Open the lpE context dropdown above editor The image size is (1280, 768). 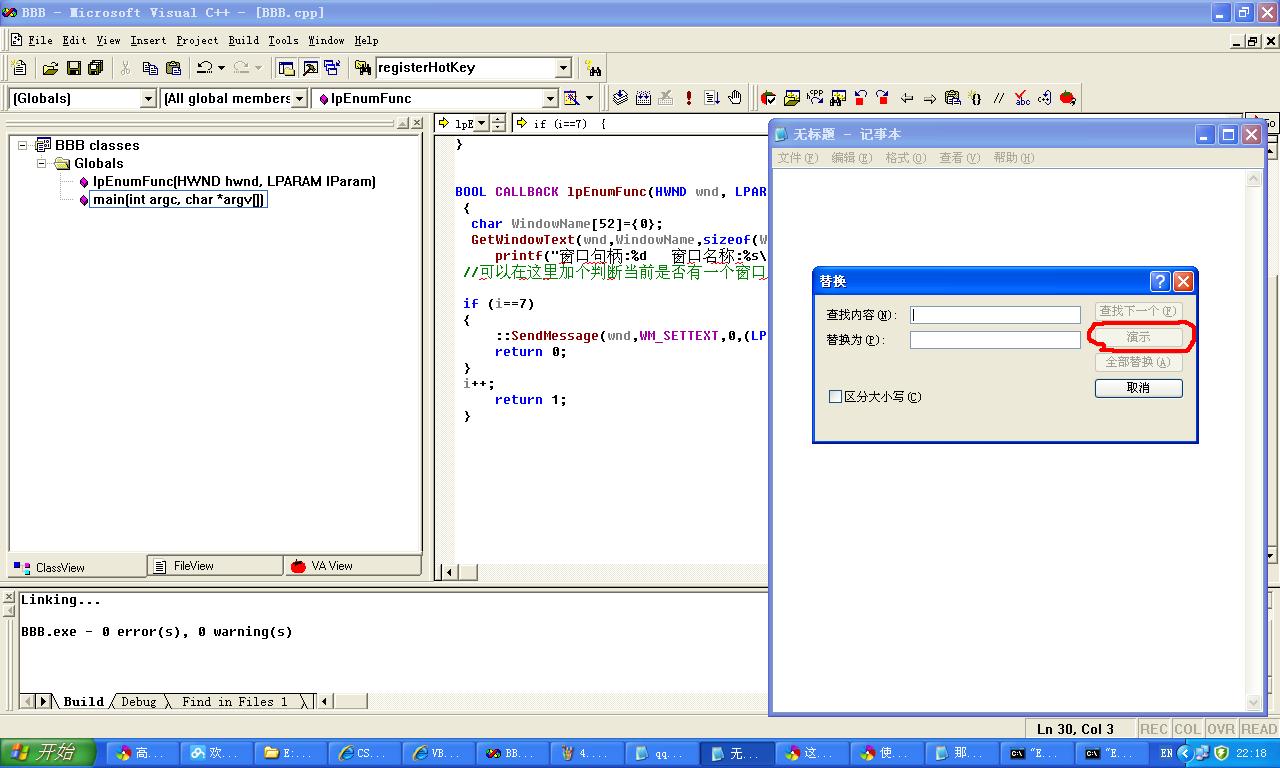pyautogui.click(x=481, y=123)
